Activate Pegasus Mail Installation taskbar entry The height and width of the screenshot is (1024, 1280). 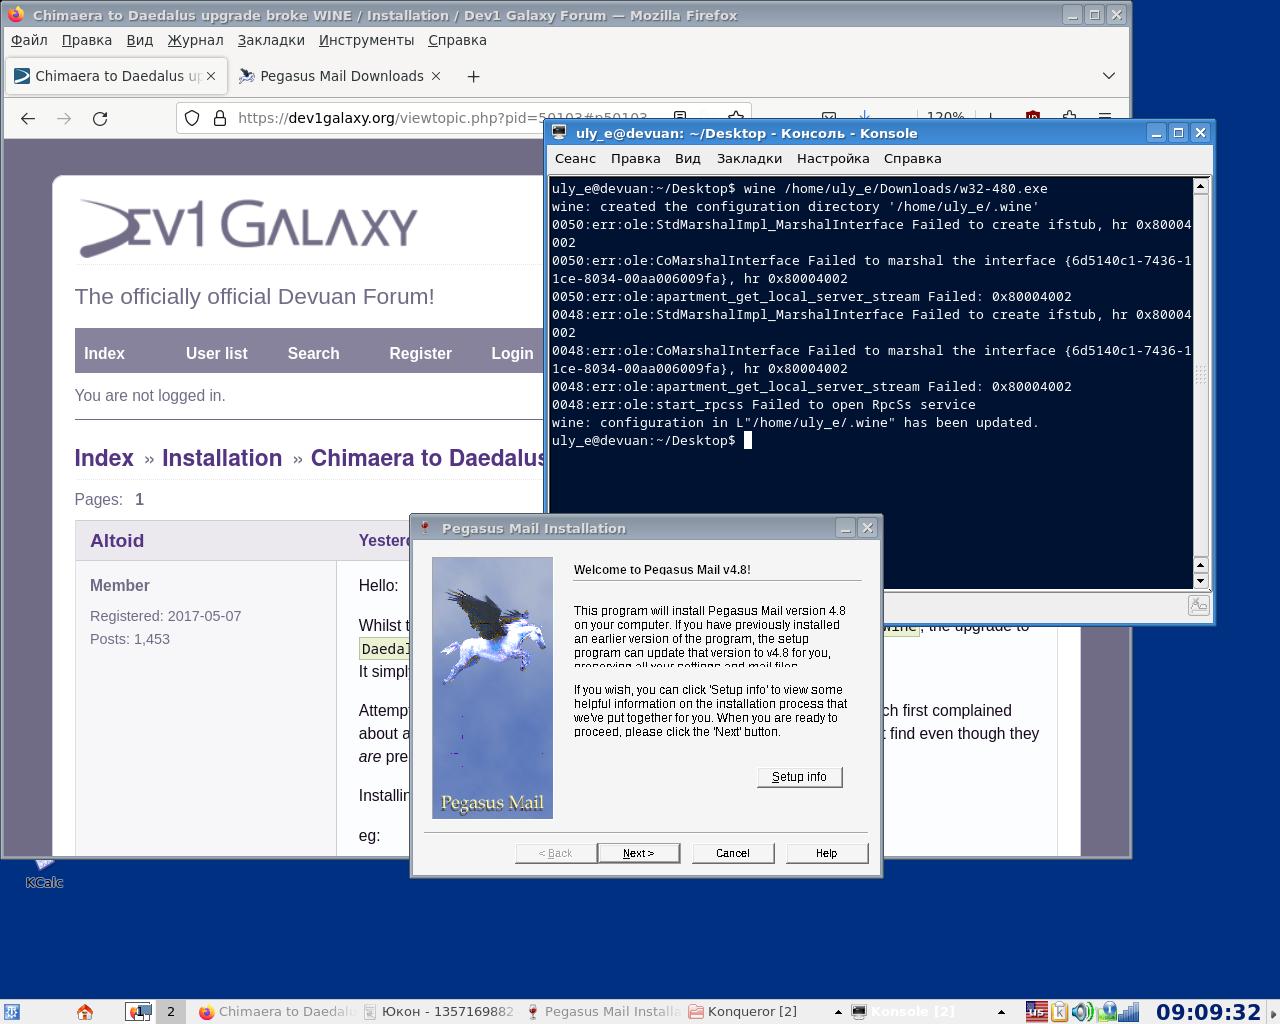[603, 1012]
